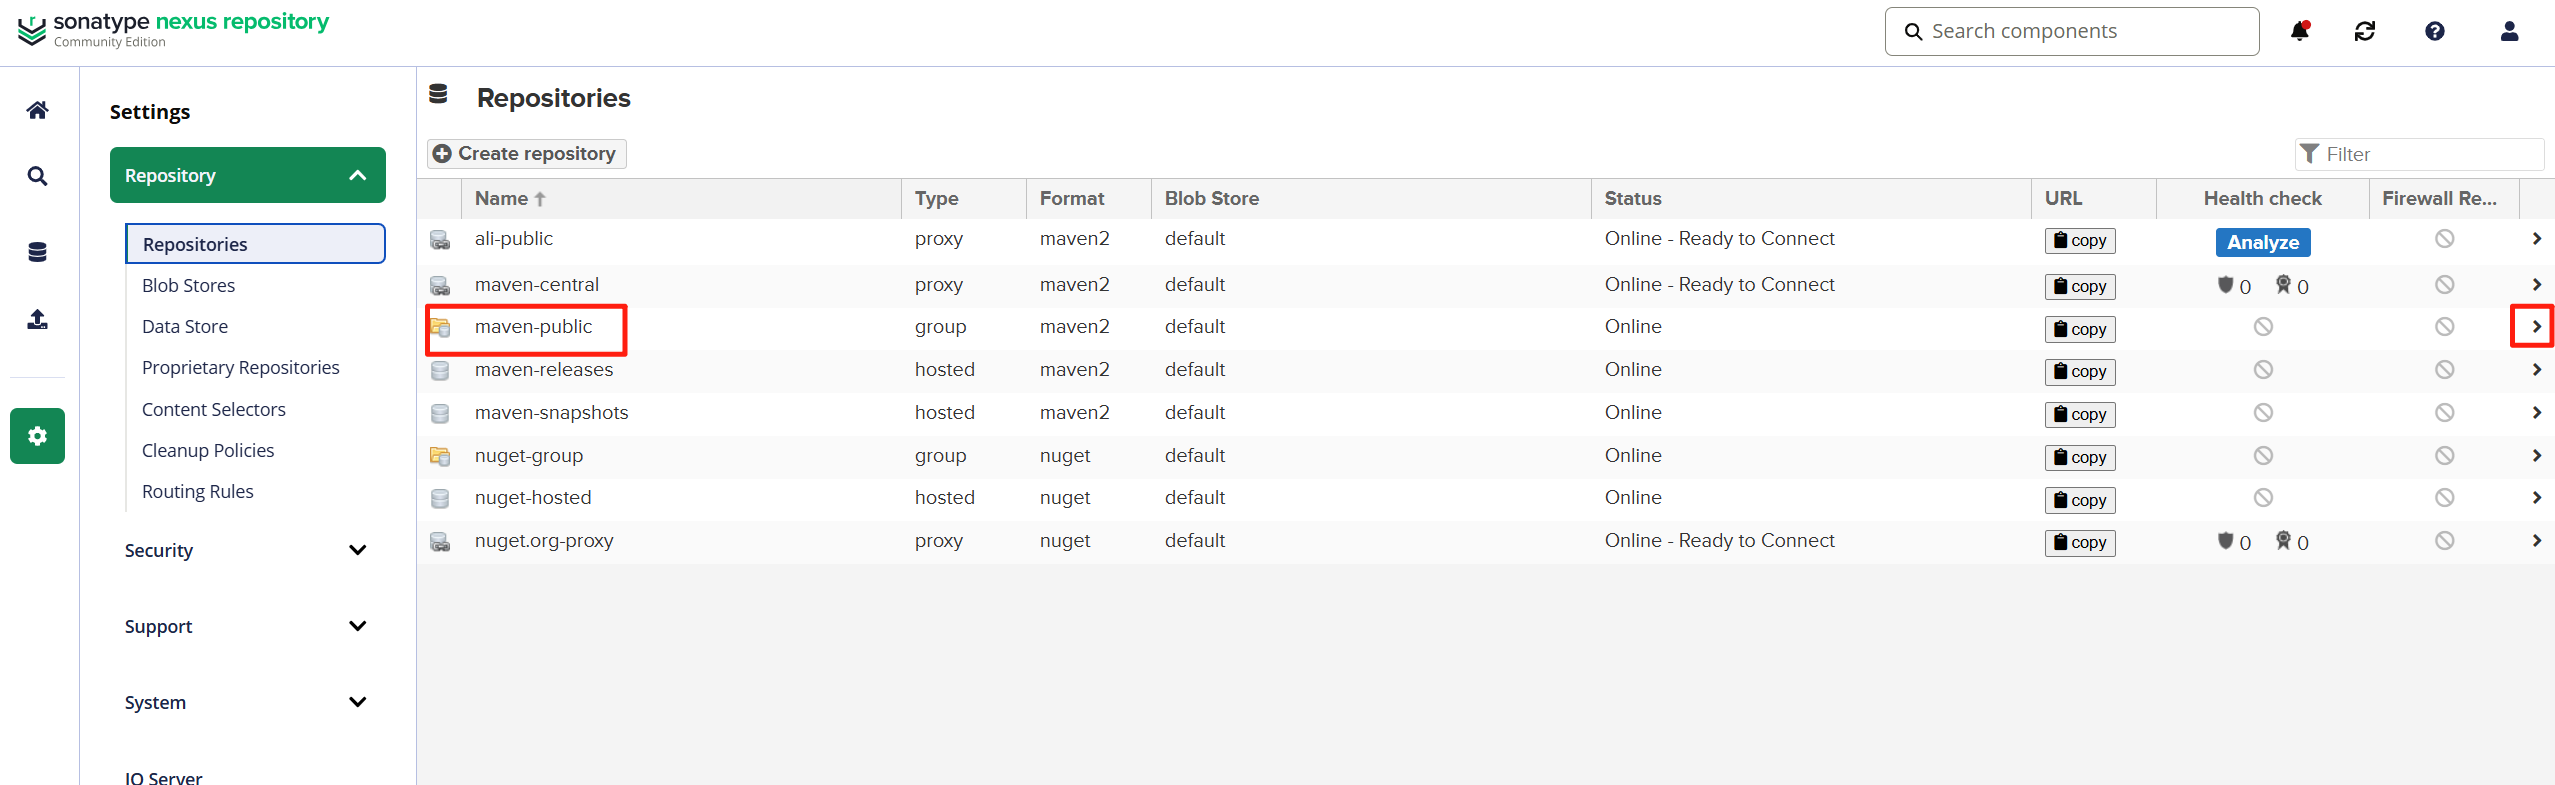
Task: Click the Create repository button
Action: (x=526, y=153)
